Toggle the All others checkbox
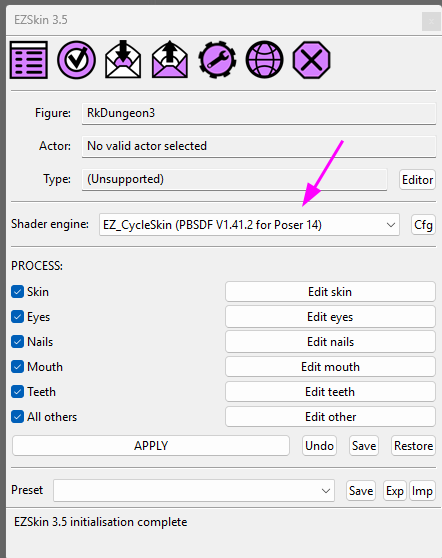 coord(17,416)
